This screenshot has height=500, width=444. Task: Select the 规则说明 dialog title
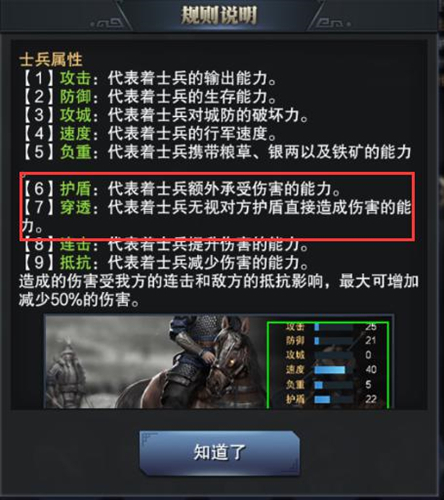pos(219,15)
